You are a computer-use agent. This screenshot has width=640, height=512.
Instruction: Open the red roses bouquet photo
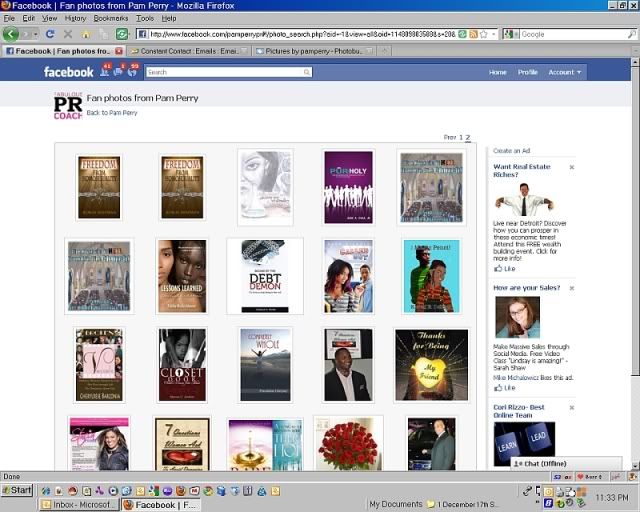[348, 444]
